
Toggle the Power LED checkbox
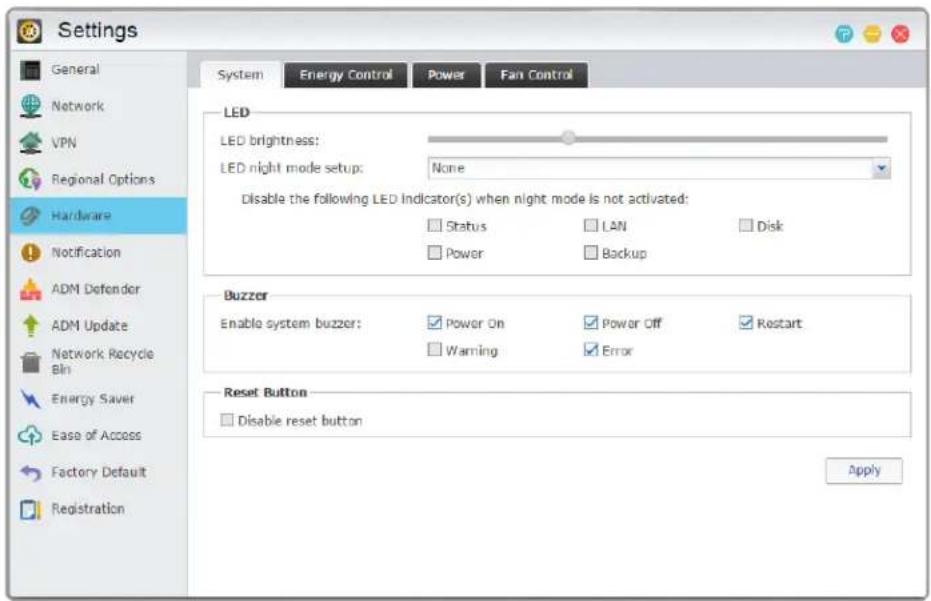pyautogui.click(x=435, y=252)
